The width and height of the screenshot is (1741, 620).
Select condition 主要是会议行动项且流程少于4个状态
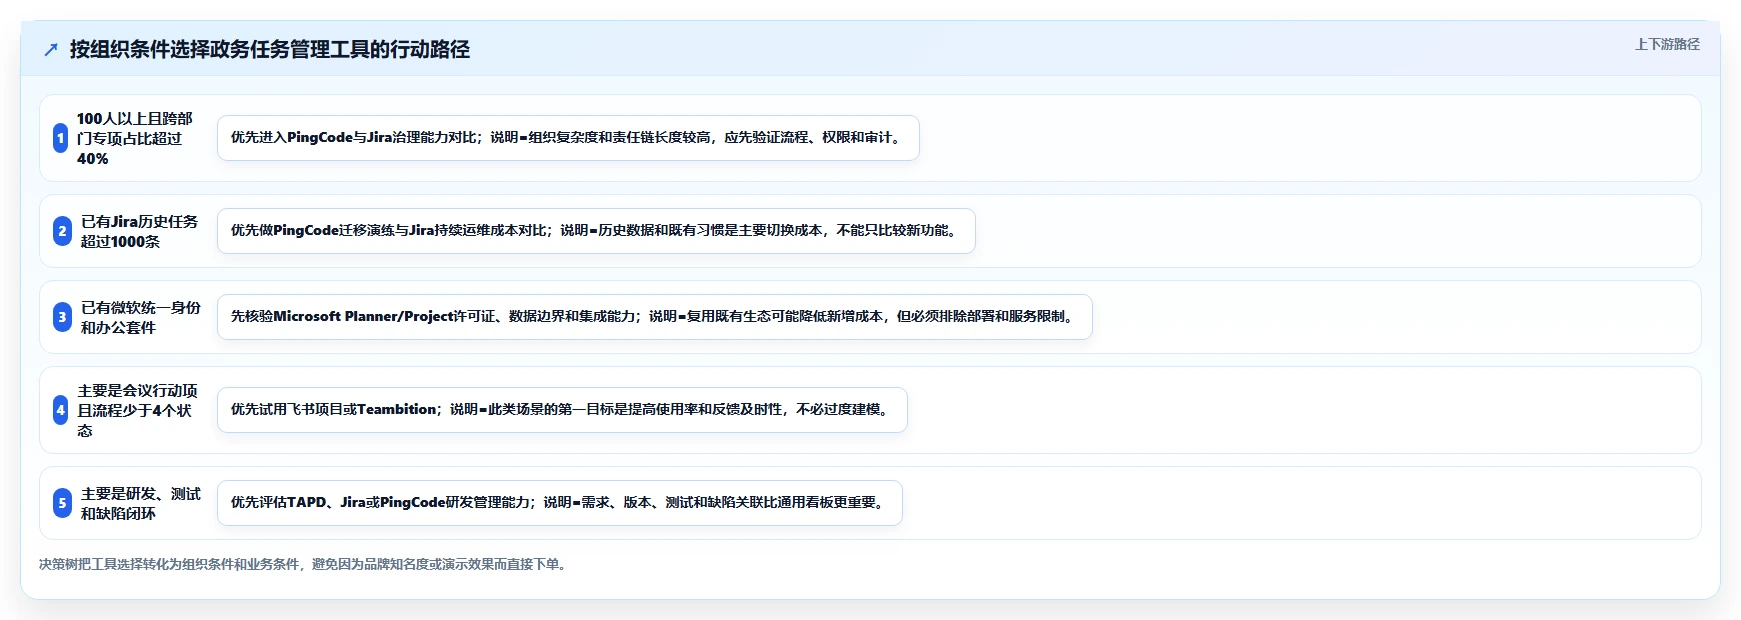(137, 410)
